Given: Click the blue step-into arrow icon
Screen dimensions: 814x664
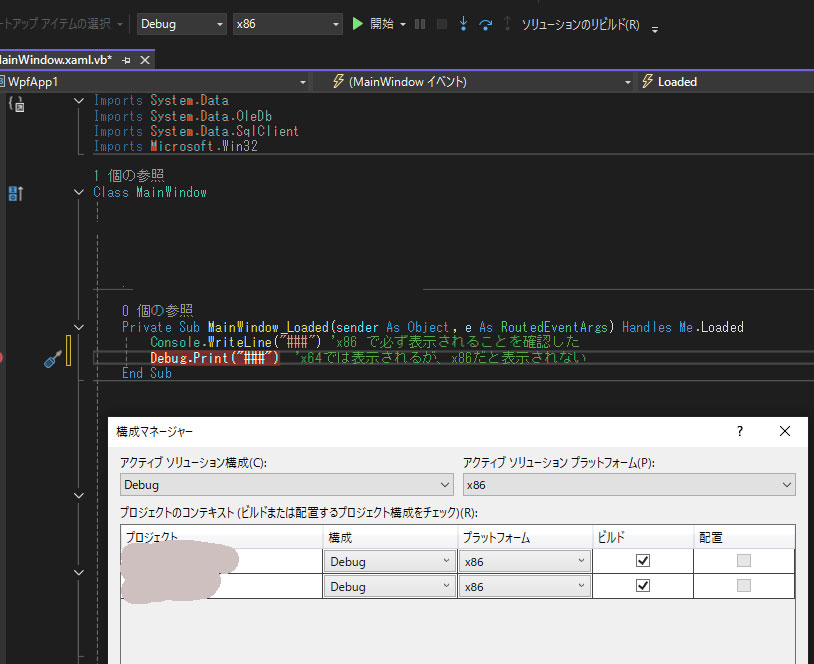Looking at the screenshot, I should [463, 24].
